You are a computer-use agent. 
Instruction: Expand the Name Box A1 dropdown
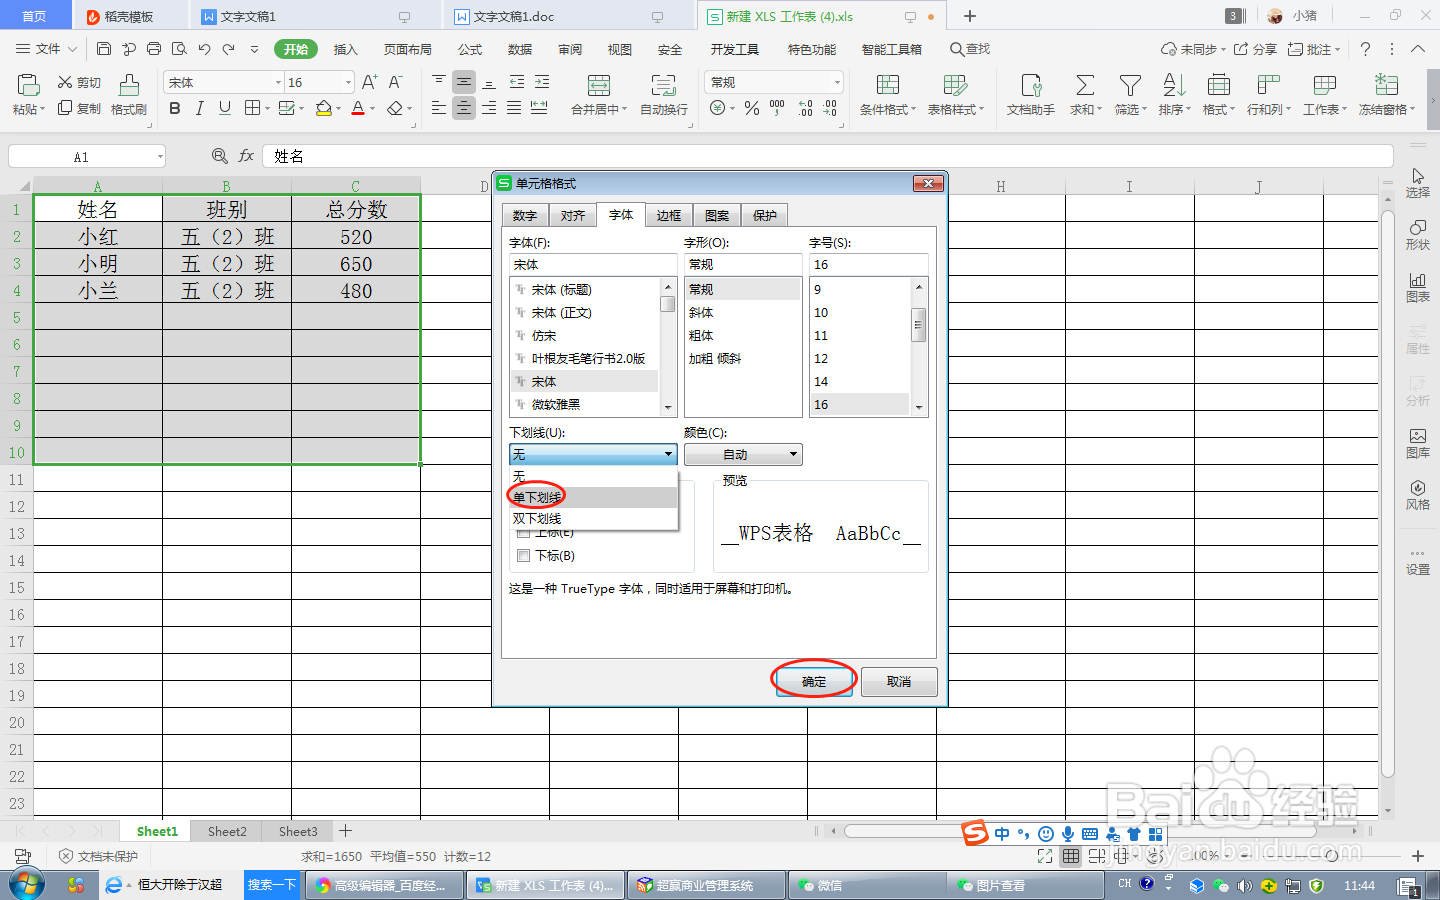[x=160, y=157]
